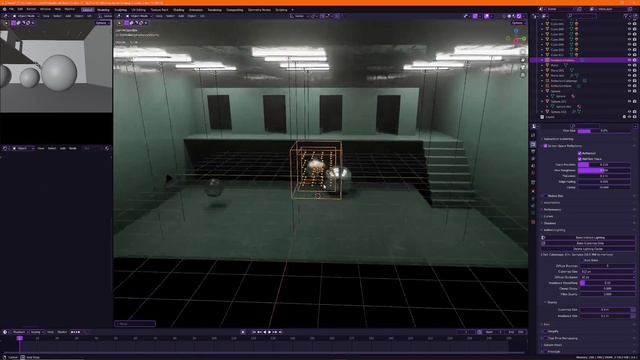Open the outliner filter dropdown icon
640x360 pixels.
(x=627, y=16)
